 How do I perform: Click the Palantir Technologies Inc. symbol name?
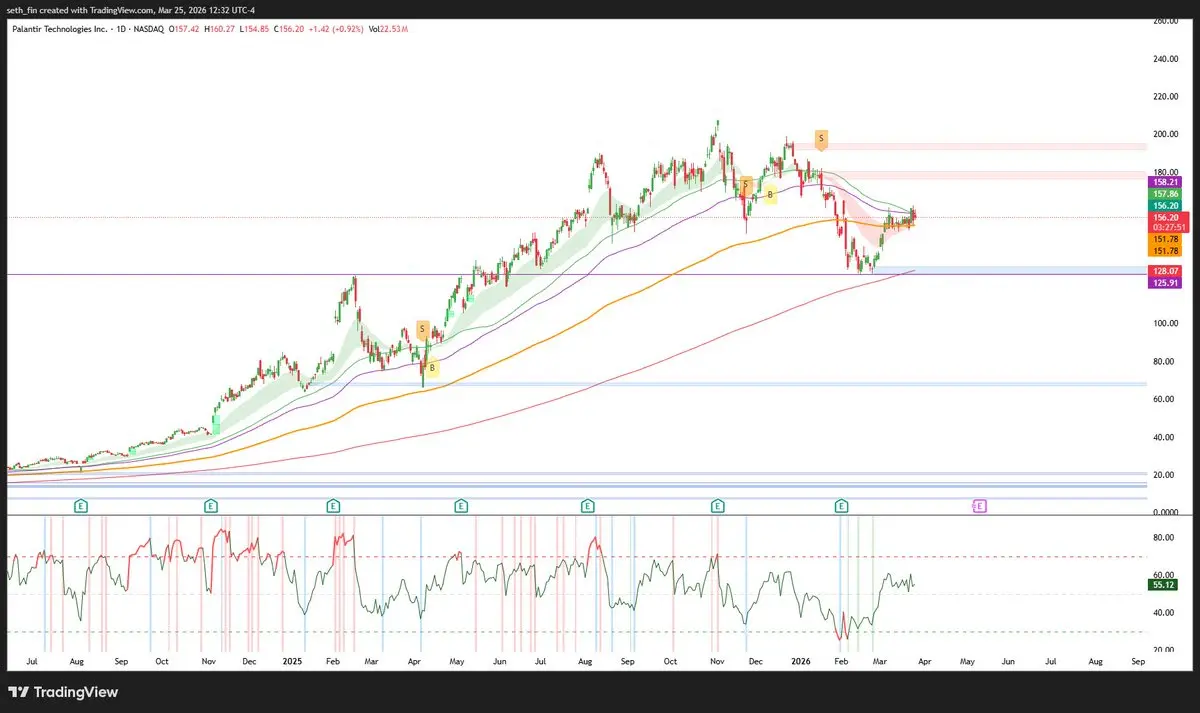pyautogui.click(x=59, y=29)
